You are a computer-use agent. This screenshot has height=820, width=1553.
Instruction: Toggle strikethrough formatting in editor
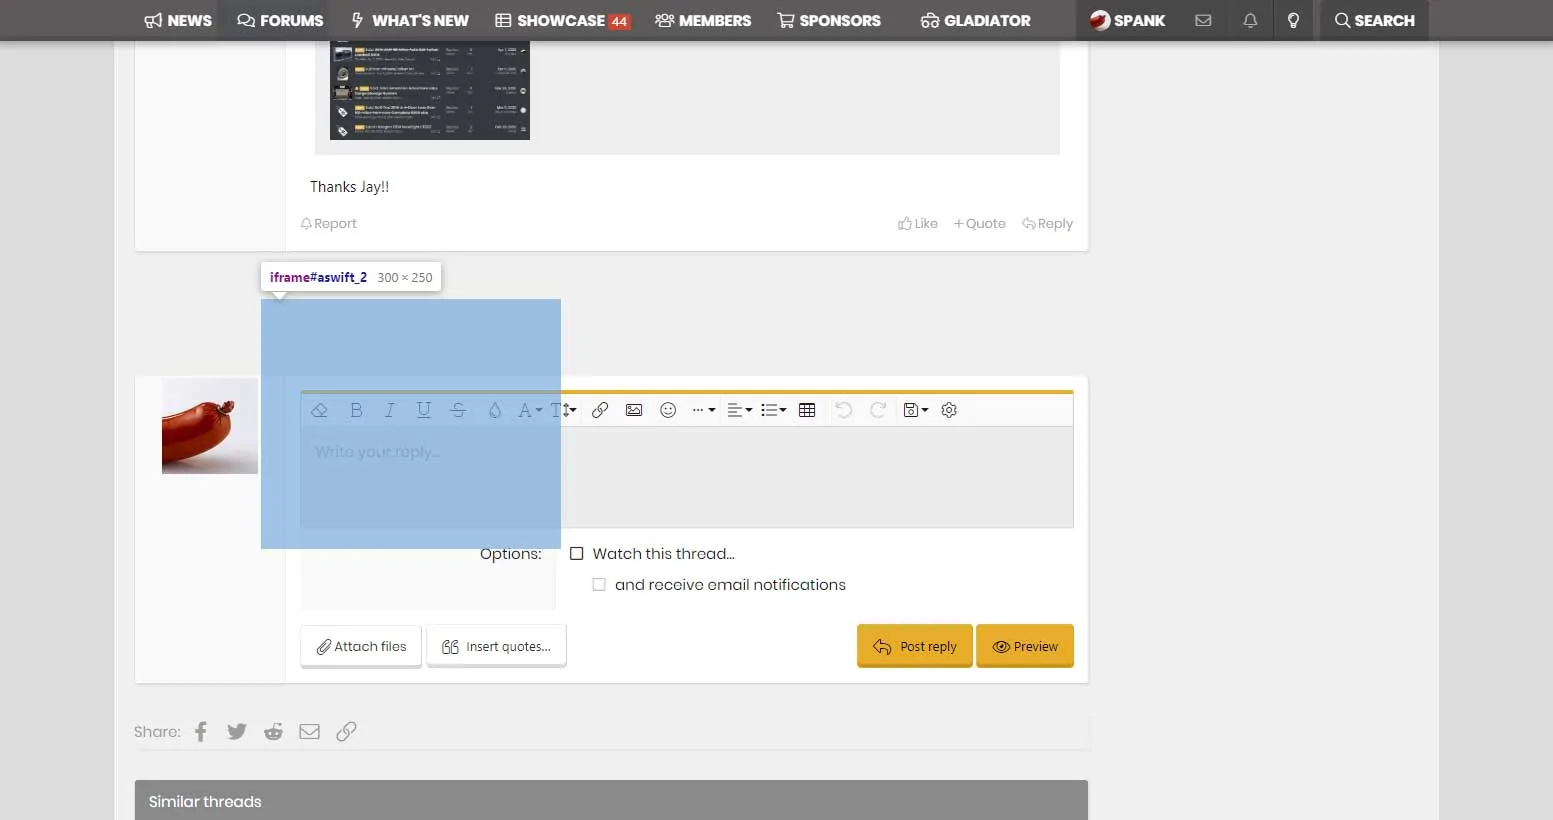(458, 410)
